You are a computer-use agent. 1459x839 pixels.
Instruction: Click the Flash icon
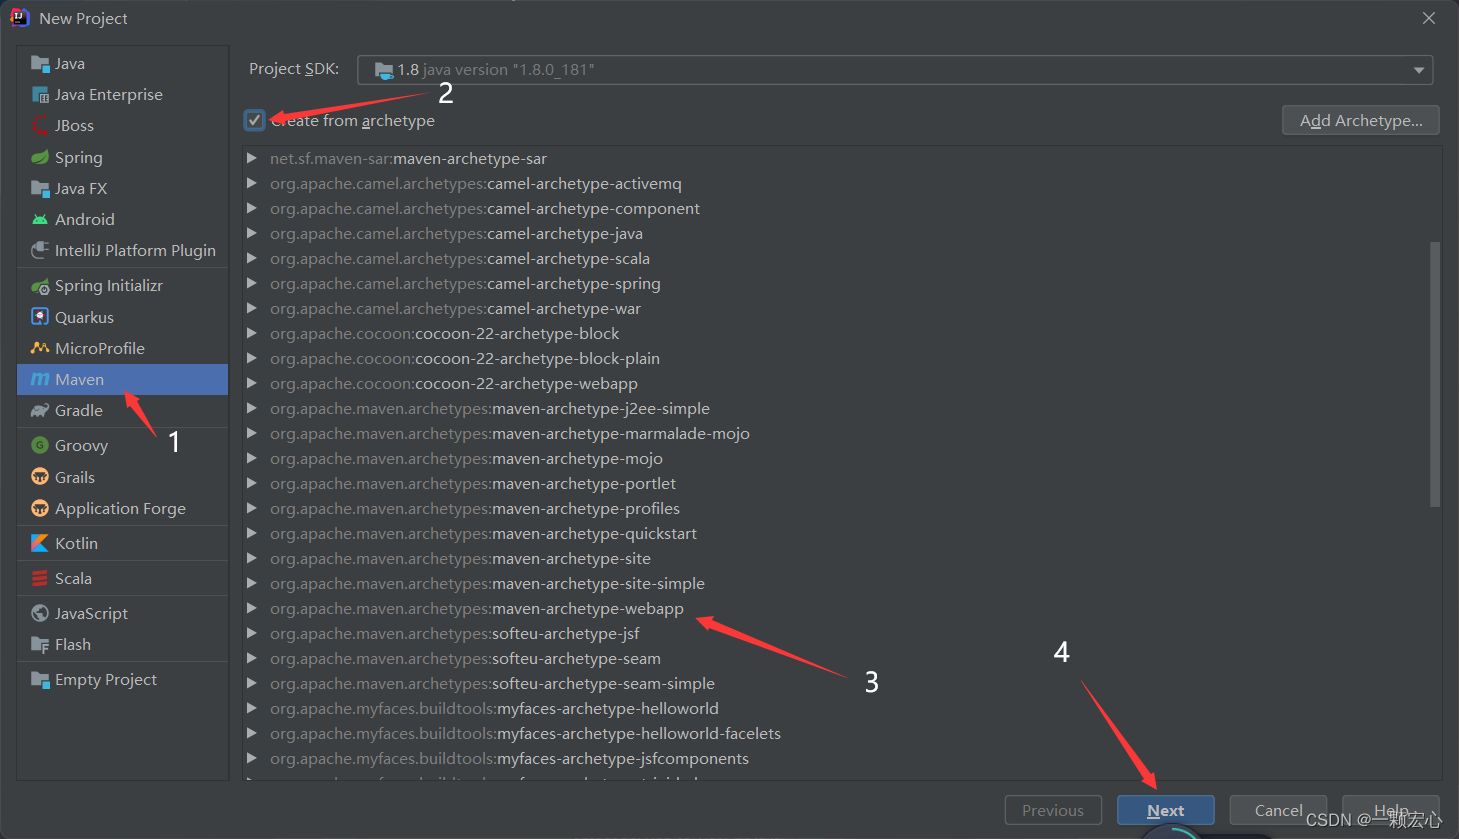tap(40, 644)
